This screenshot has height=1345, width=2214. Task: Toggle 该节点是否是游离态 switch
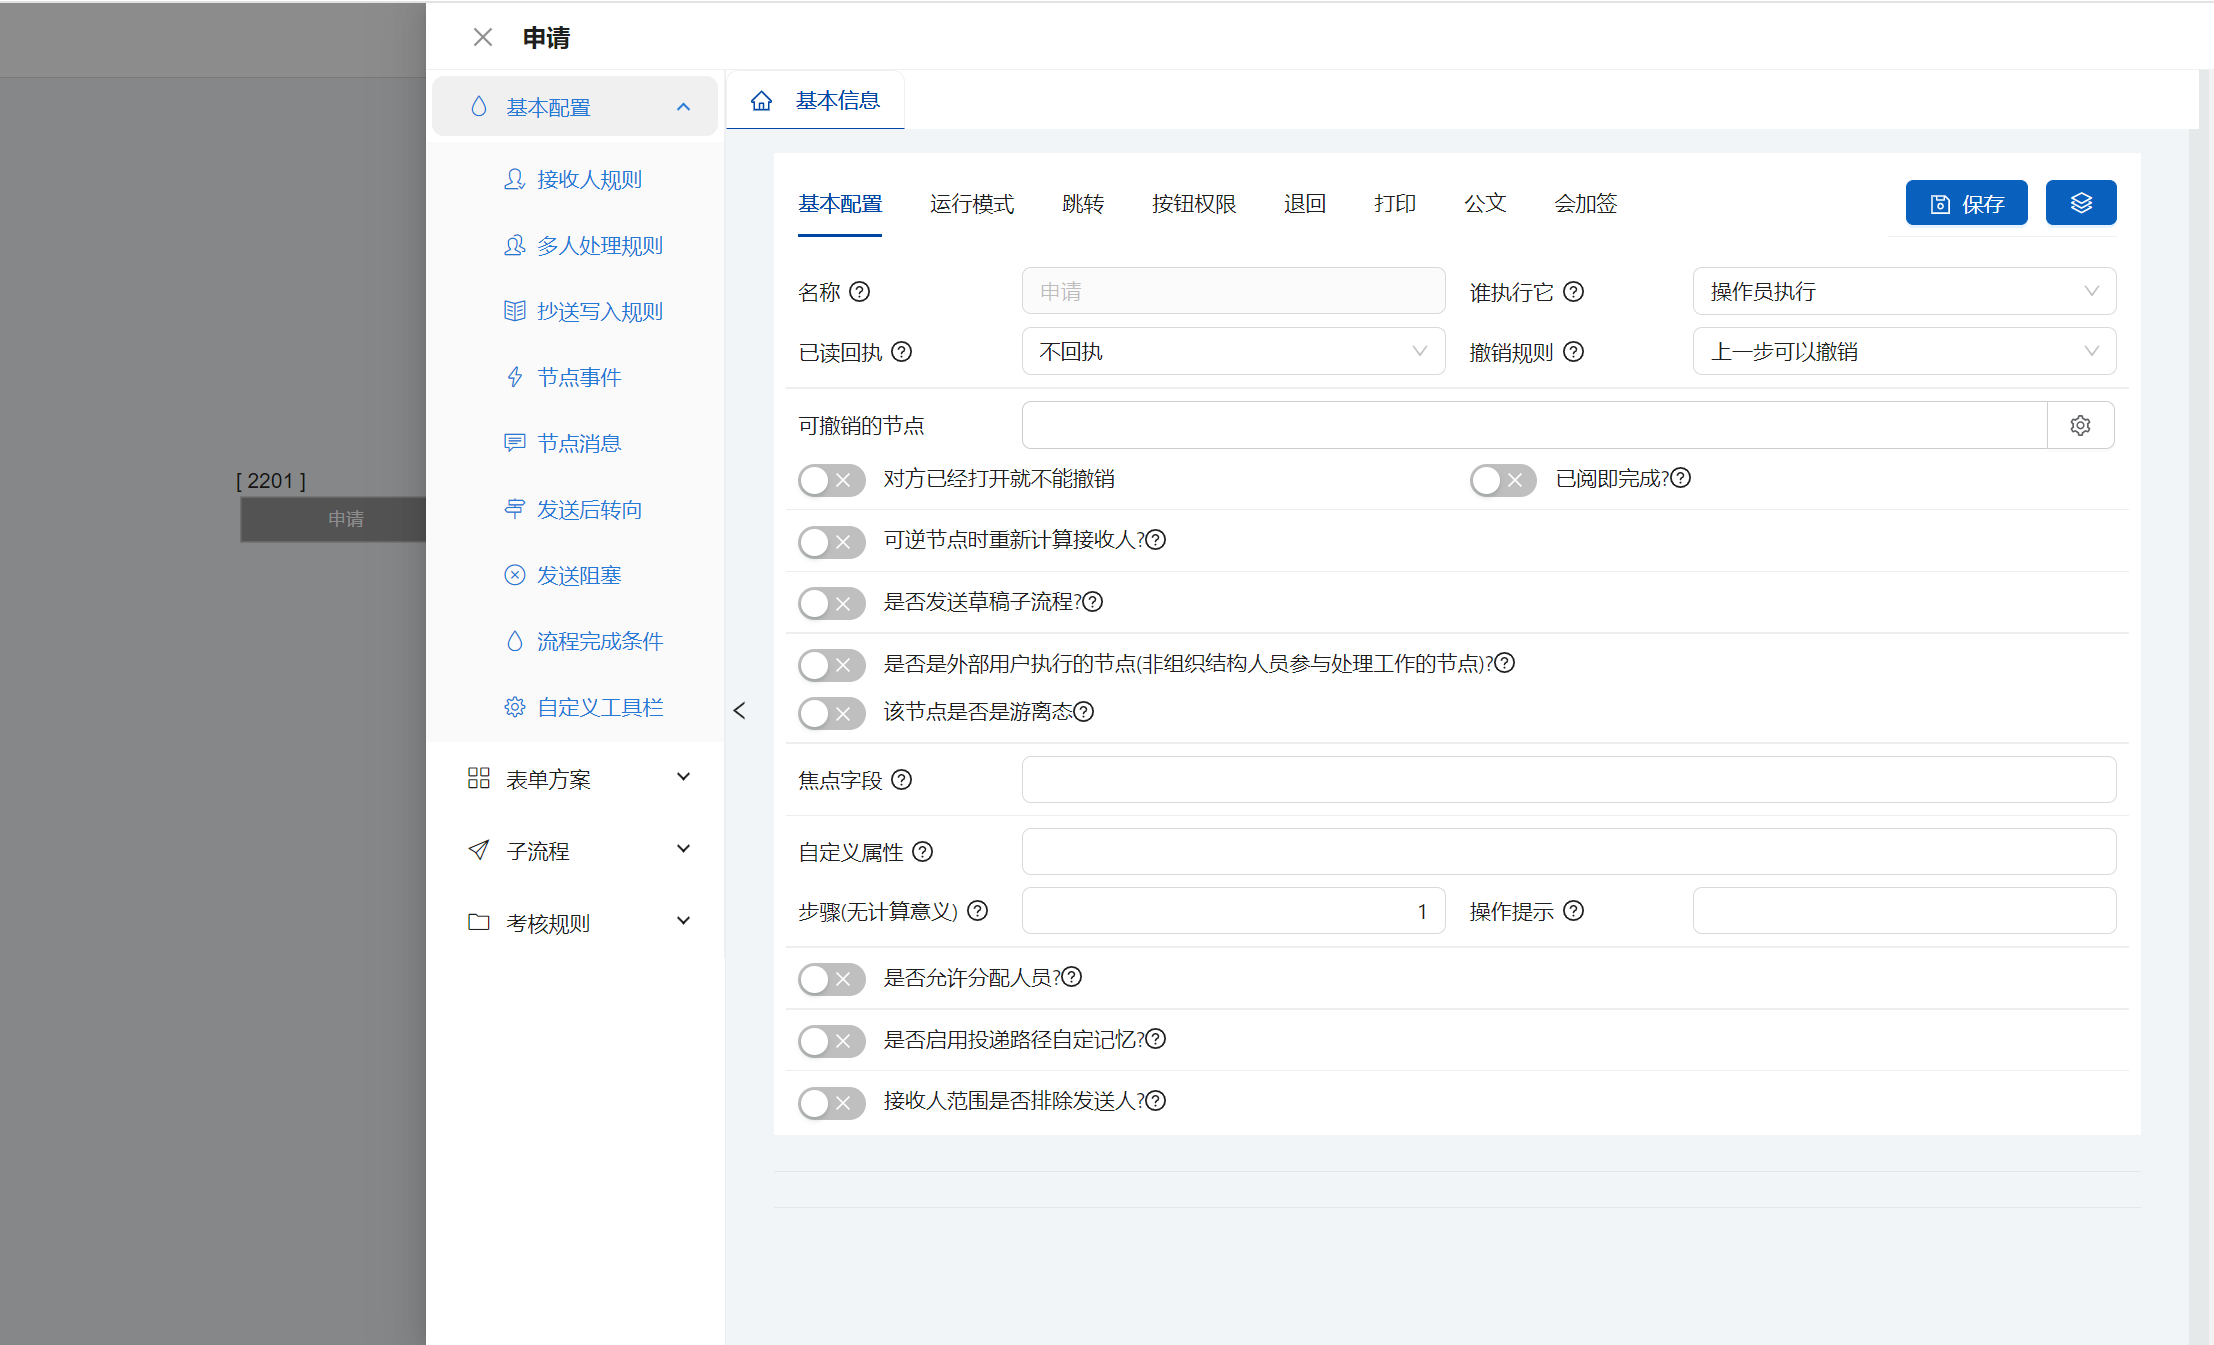[831, 713]
